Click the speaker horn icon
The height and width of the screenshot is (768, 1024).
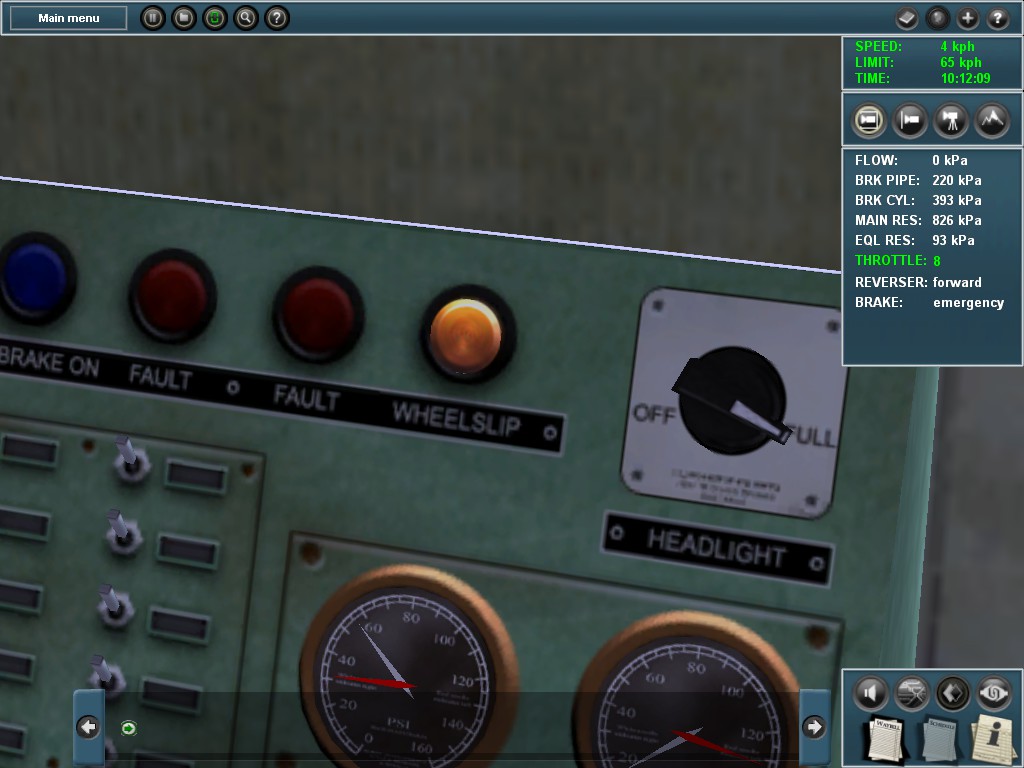[x=870, y=693]
